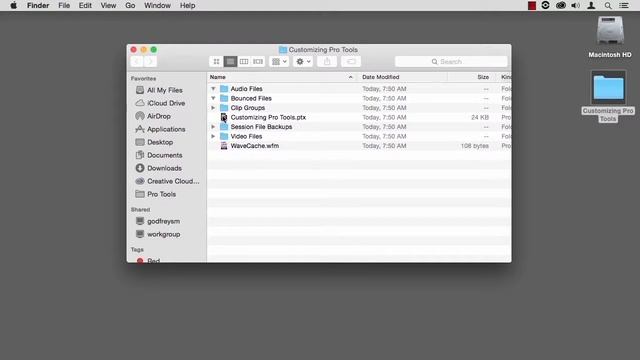Open AirDrop in sidebar
The height and width of the screenshot is (360, 640).
click(158, 116)
